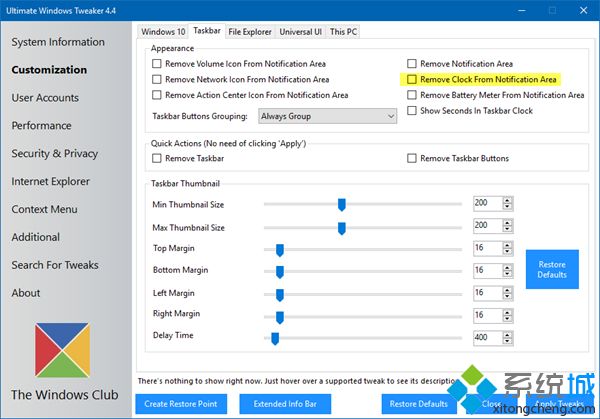Open Search For Tweaks
The height and width of the screenshot is (419, 600).
click(55, 265)
